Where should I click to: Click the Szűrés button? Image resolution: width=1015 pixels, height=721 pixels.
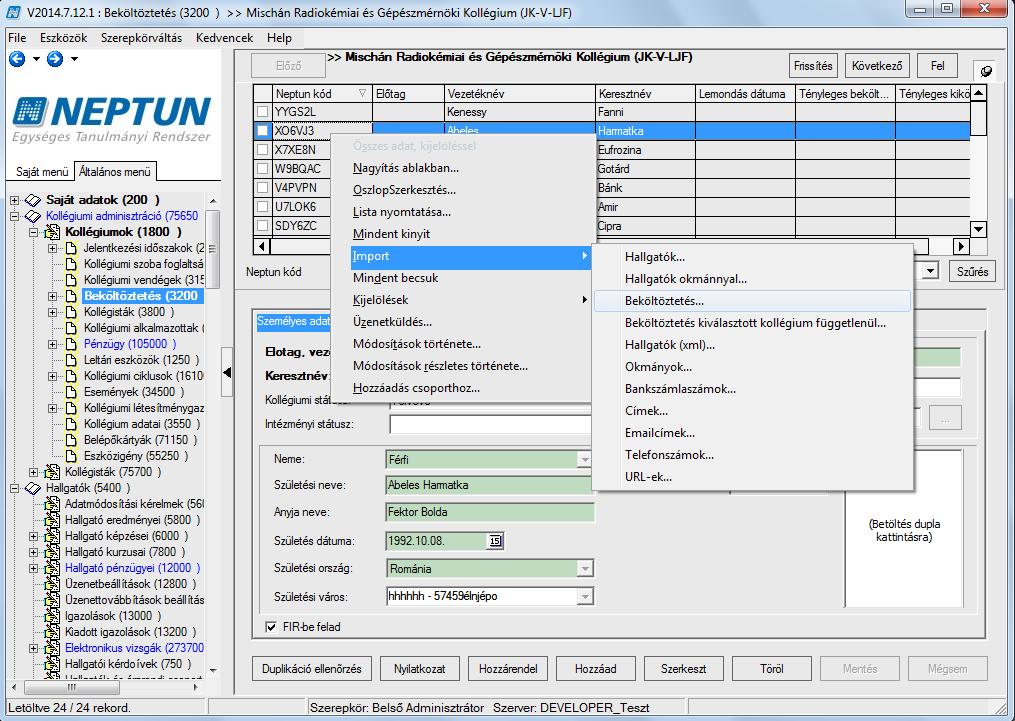[x=972, y=272]
